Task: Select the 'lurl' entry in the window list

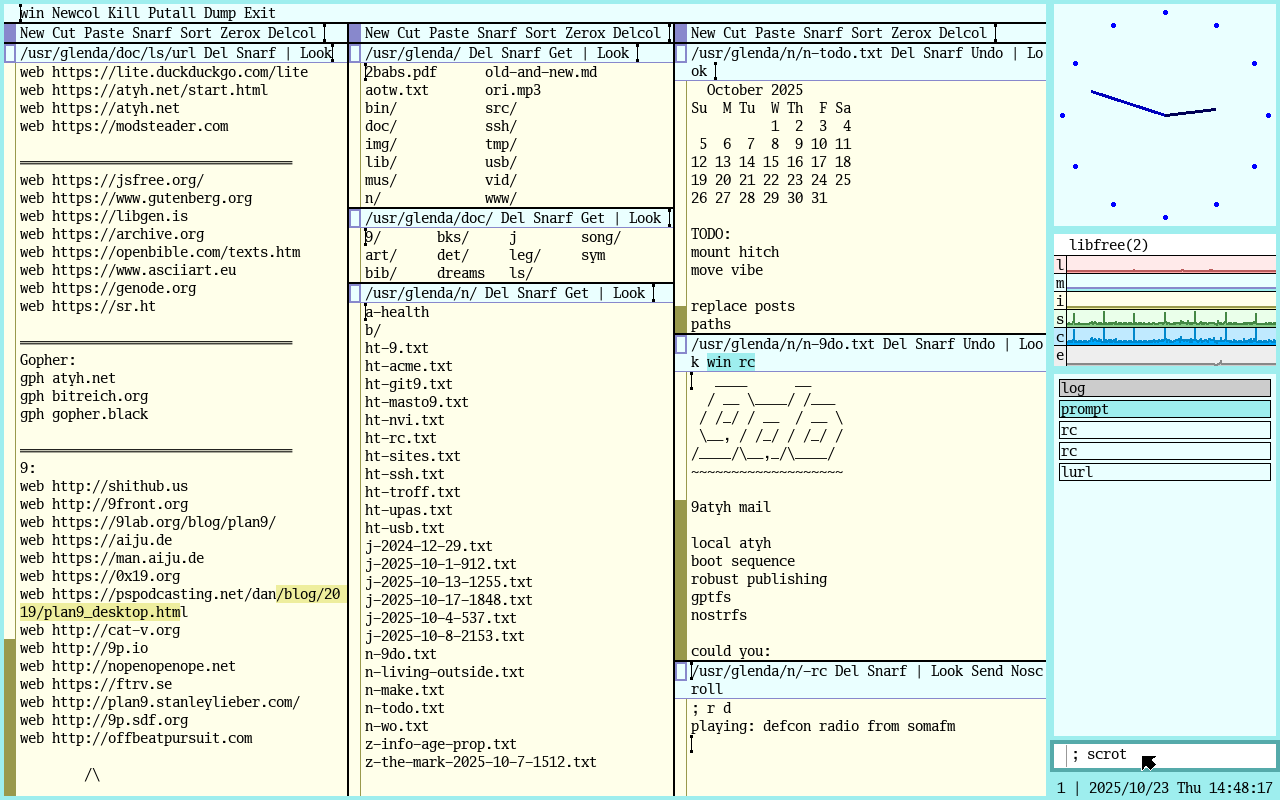Action: click(x=1164, y=472)
